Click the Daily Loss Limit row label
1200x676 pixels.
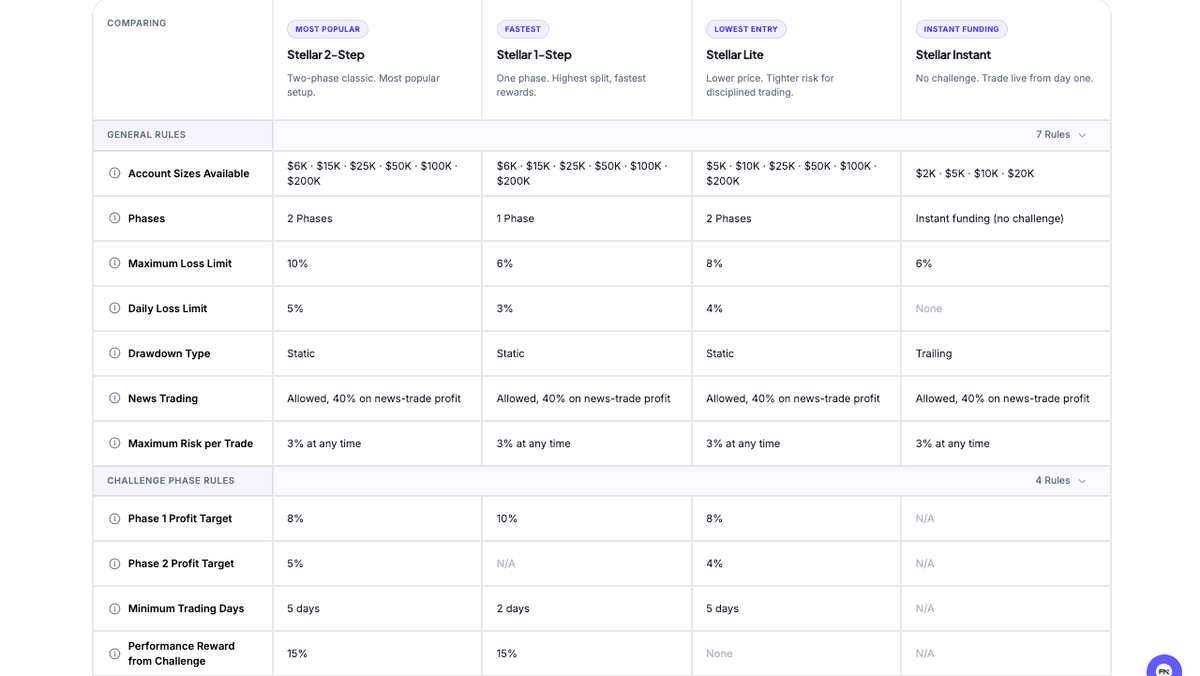pos(167,308)
